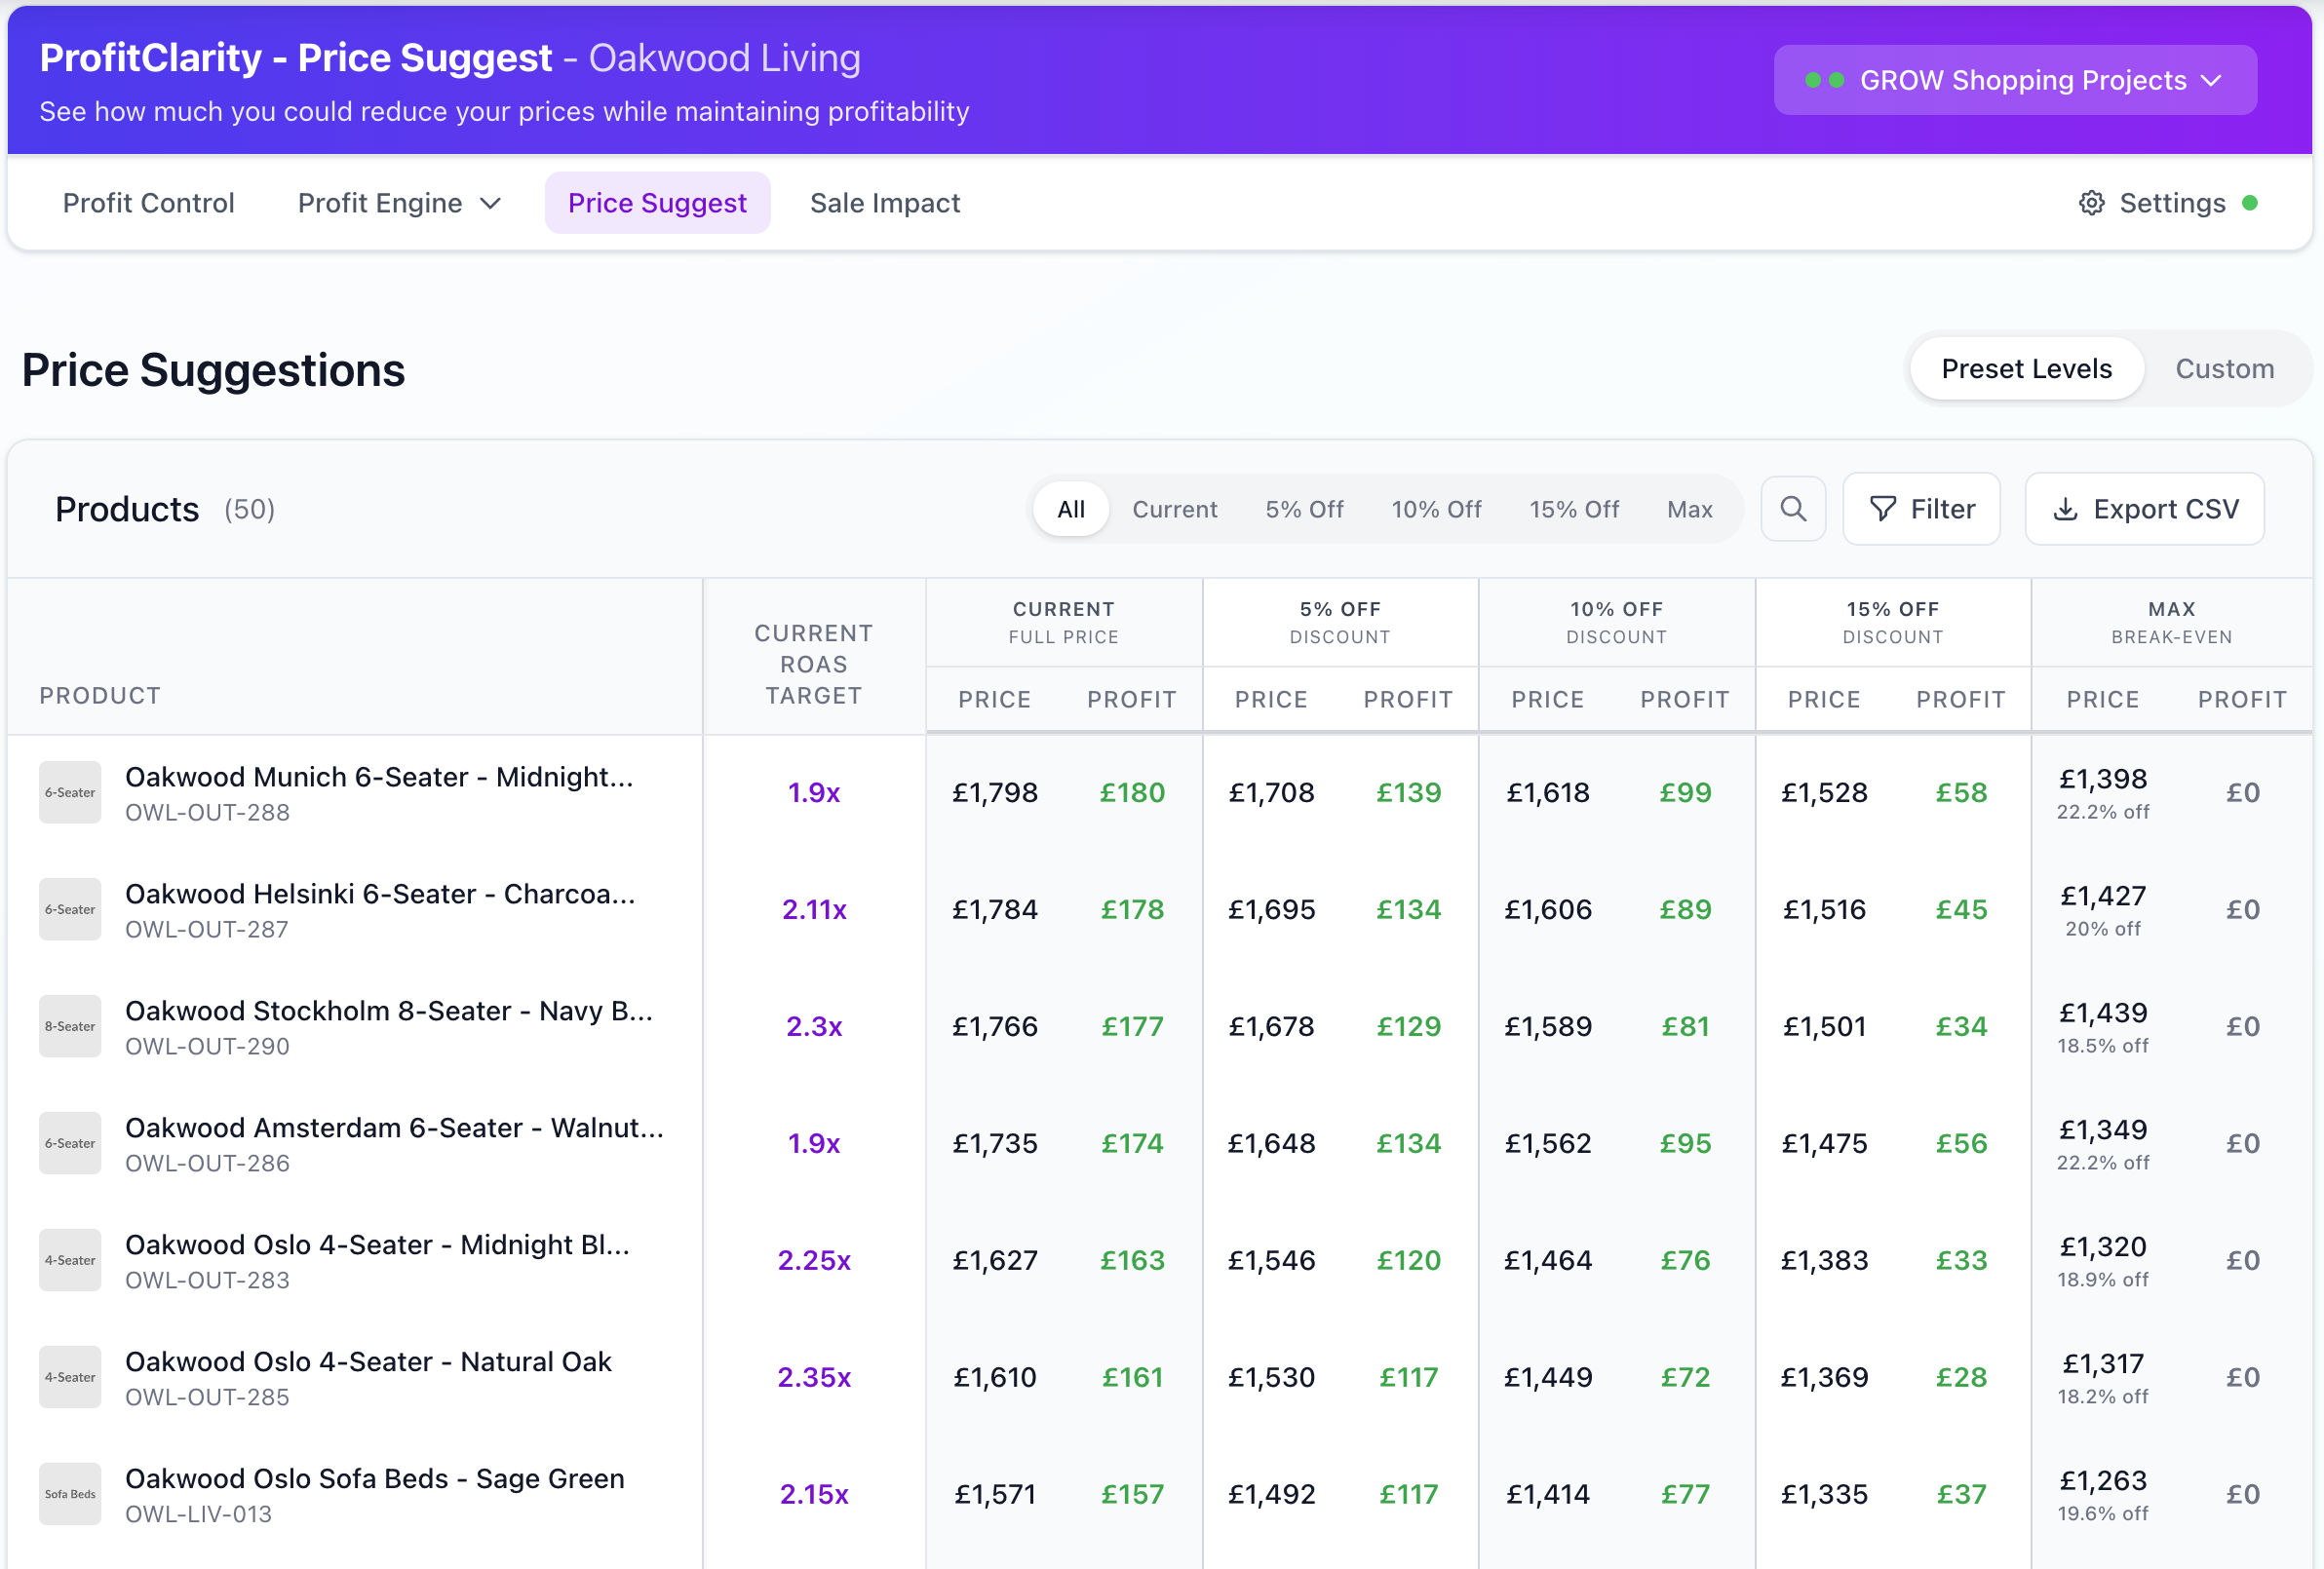Viewport: 2324px width, 1569px height.
Task: Select the Preset Levels mode
Action: tap(2026, 368)
